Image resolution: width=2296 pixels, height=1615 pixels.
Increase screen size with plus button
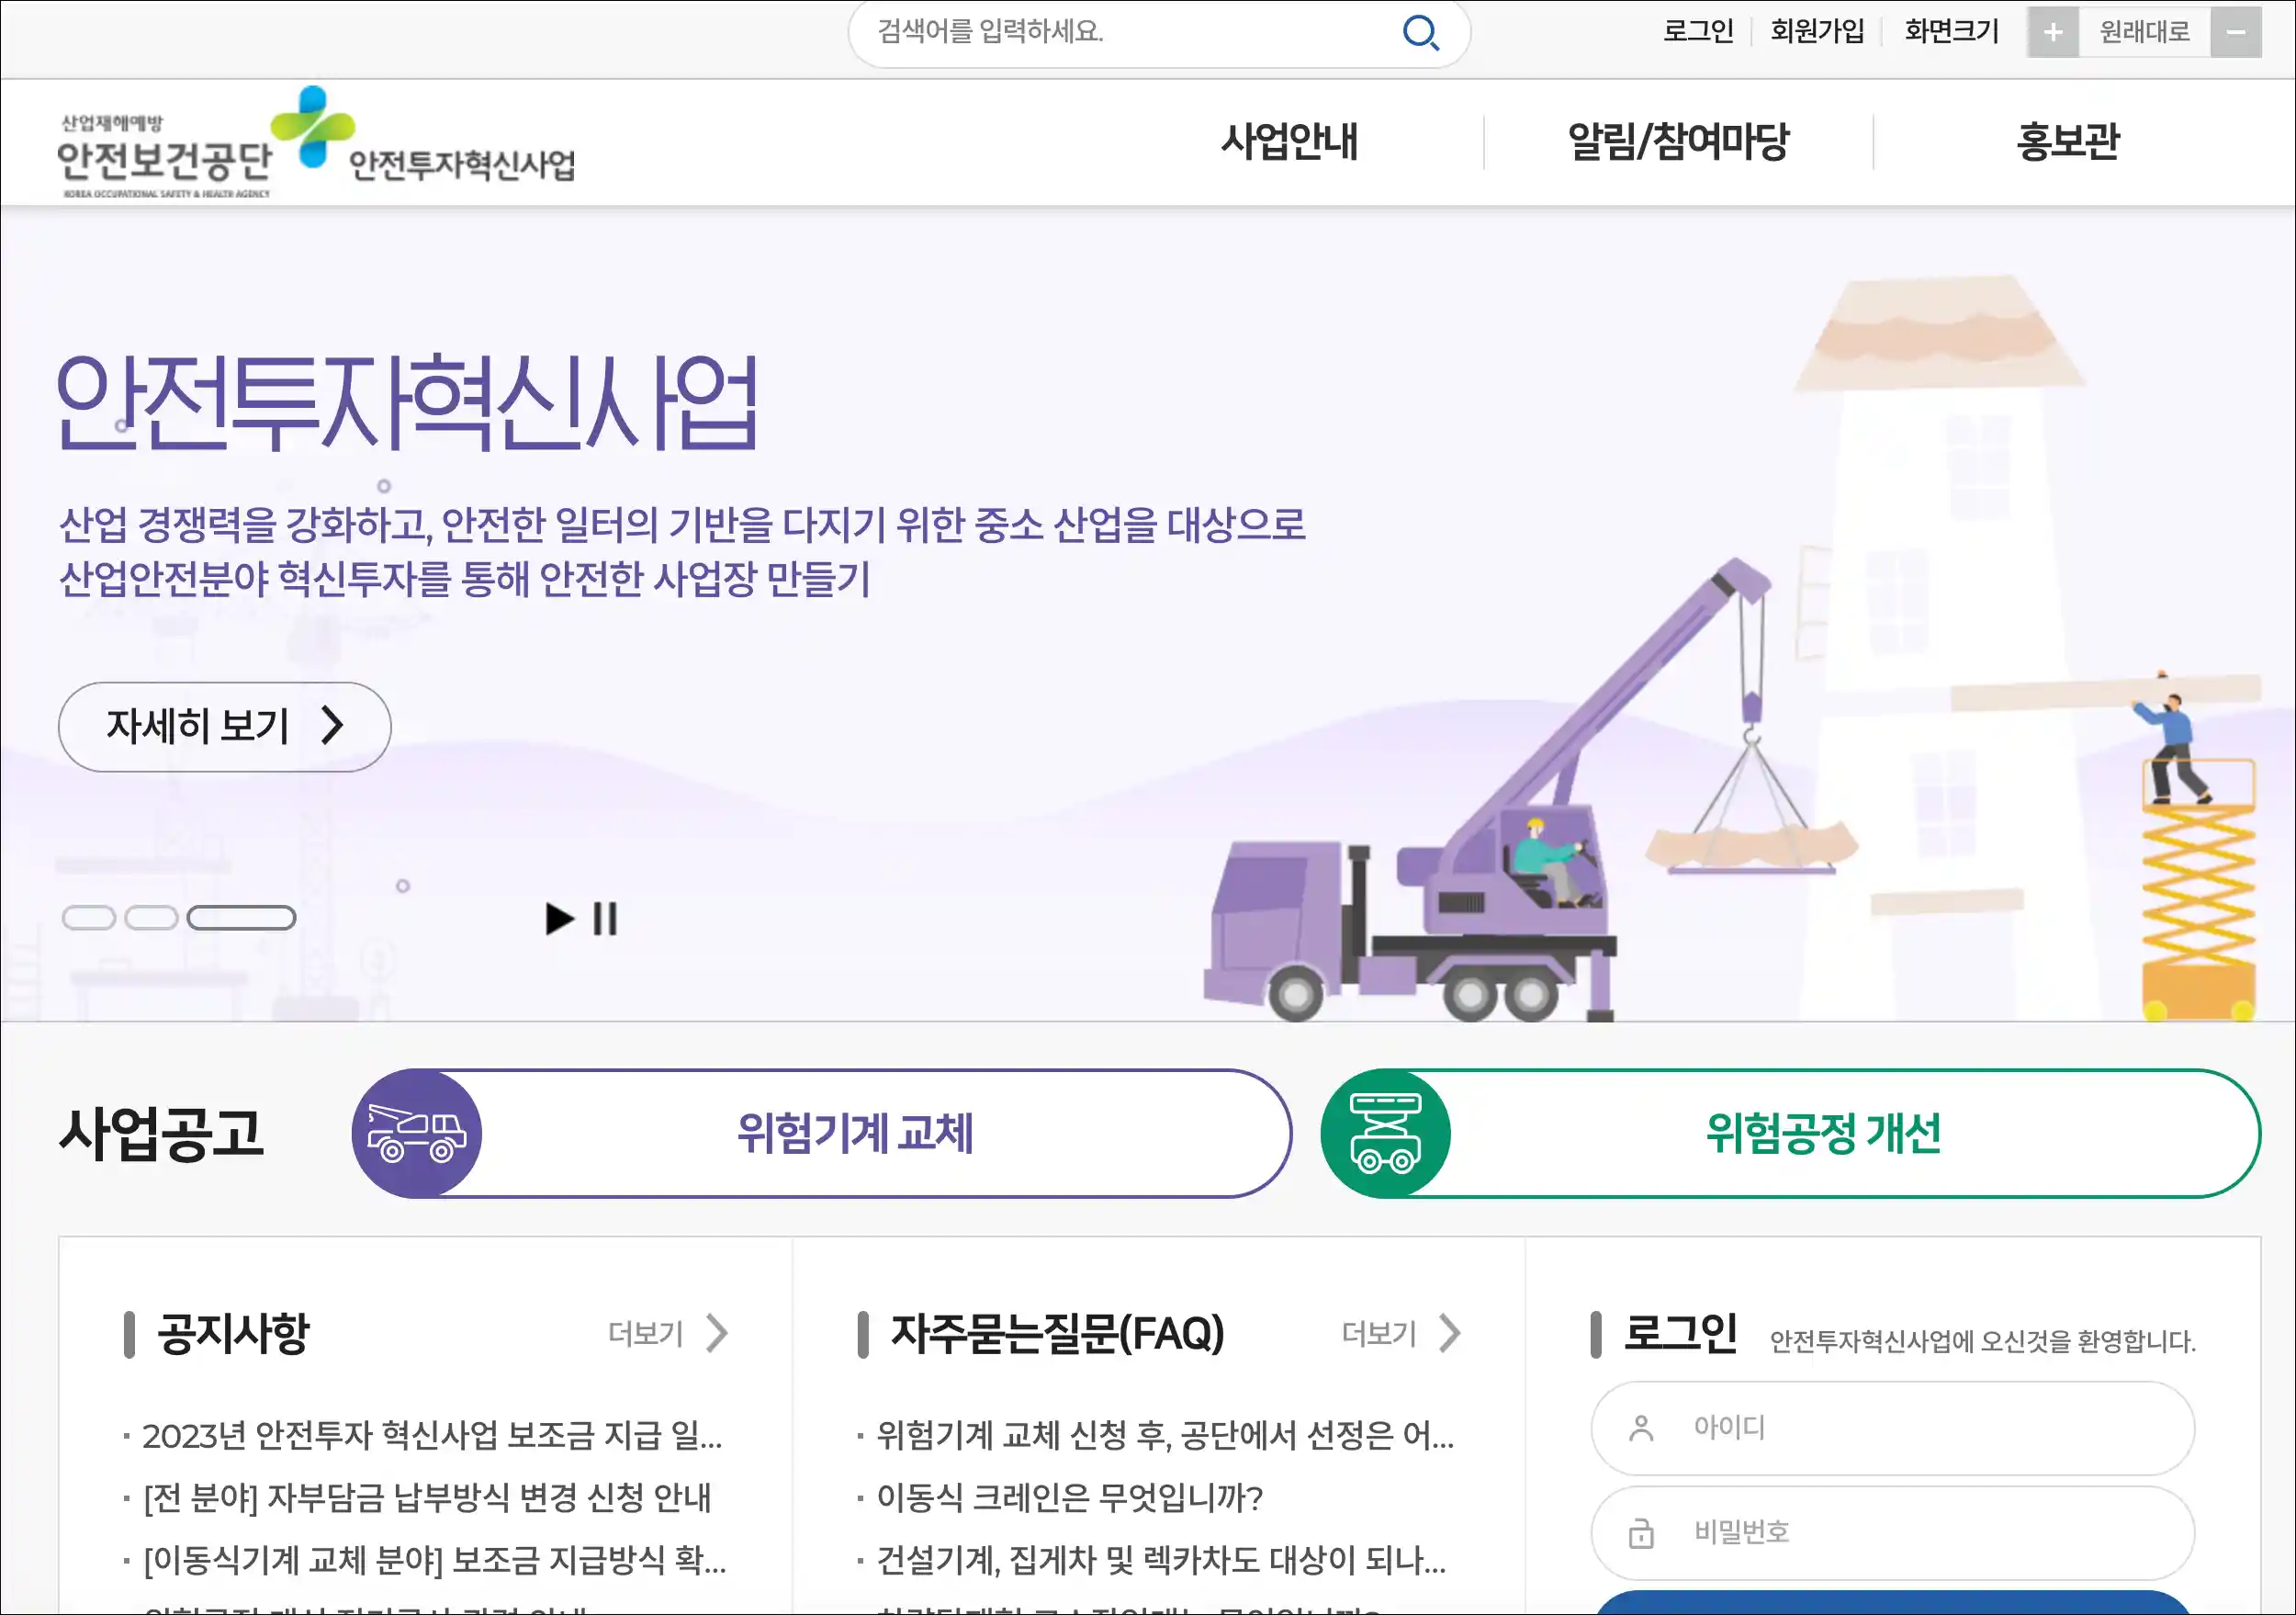tap(2053, 32)
